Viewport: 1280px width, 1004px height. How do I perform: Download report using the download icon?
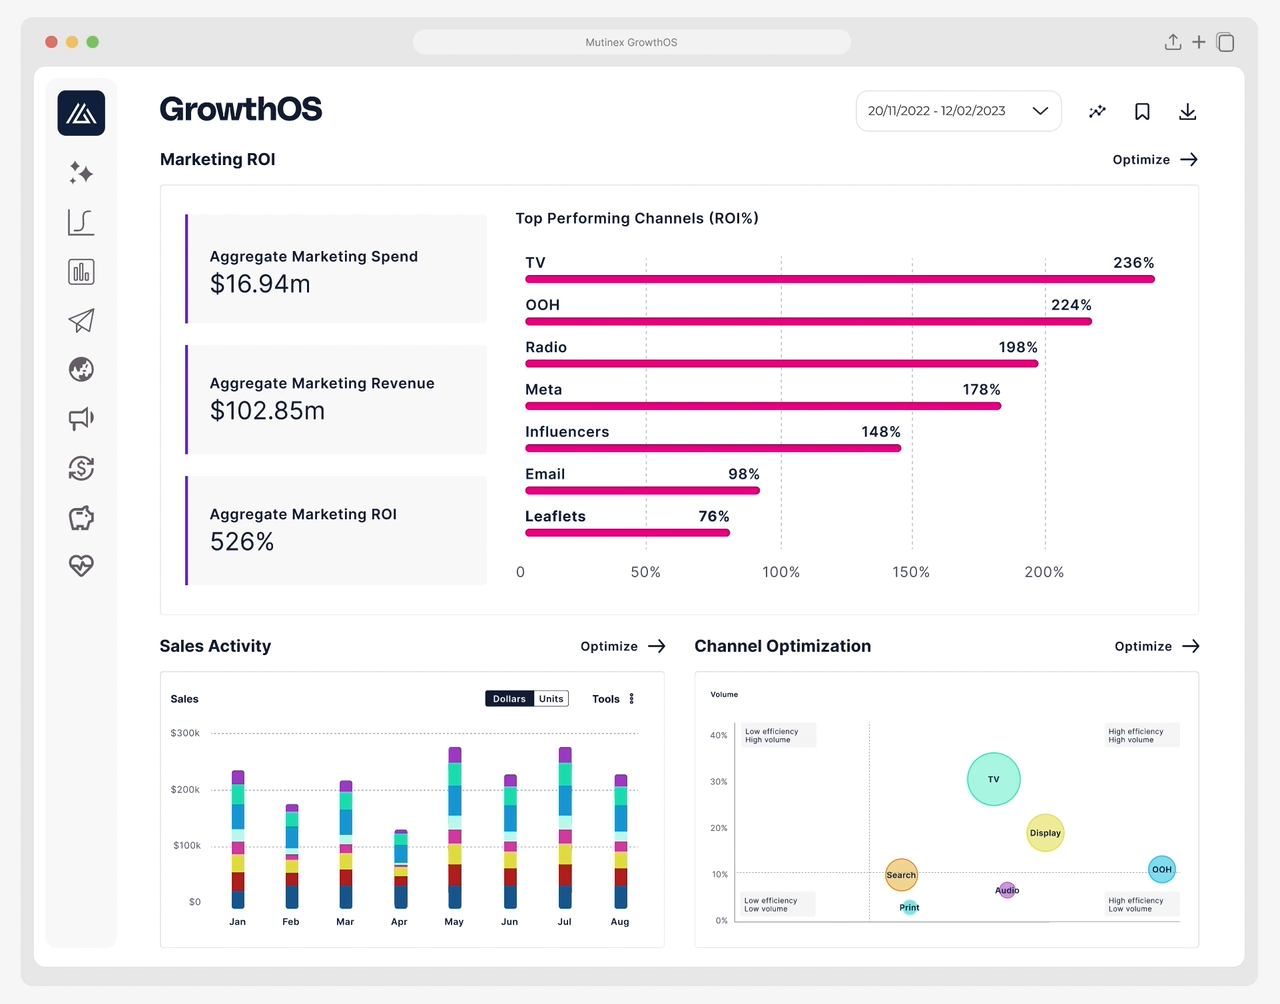pyautogui.click(x=1187, y=112)
